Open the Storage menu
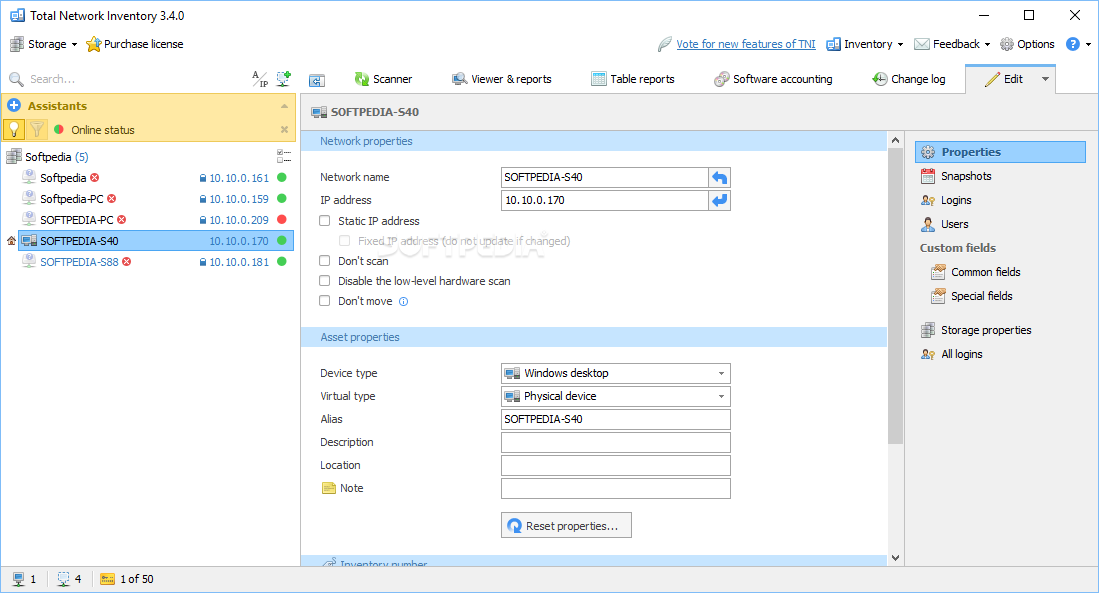 (x=43, y=44)
